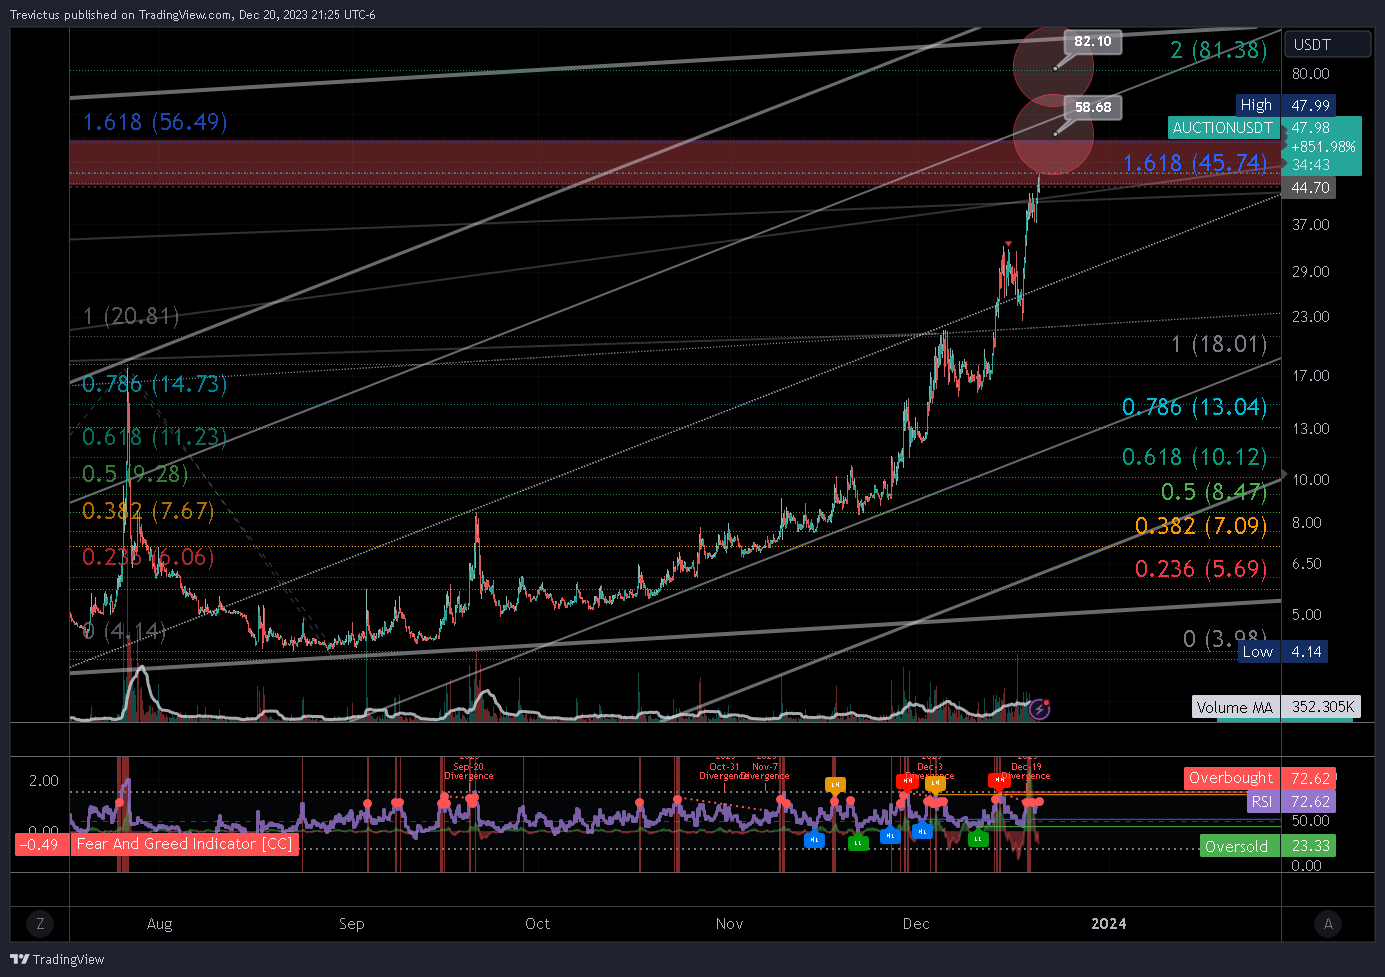Click the earliest orange LH marker

(835, 785)
